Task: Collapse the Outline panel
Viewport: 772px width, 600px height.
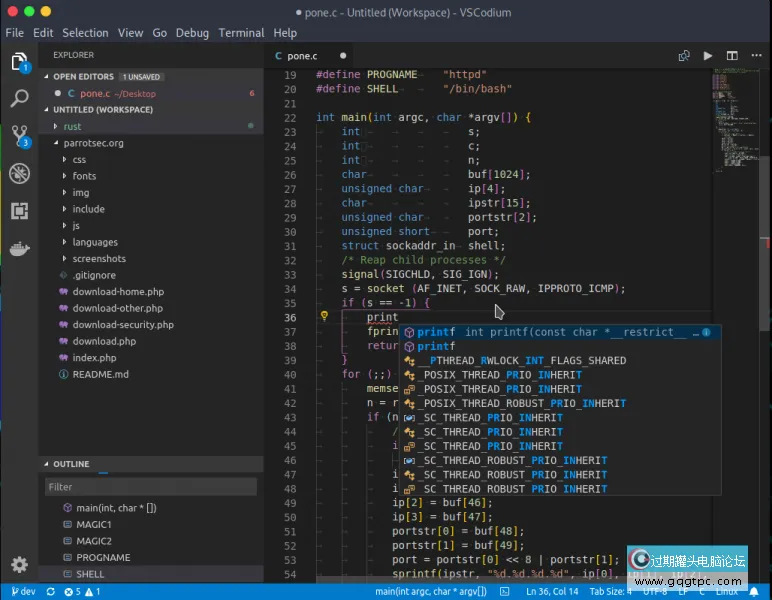Action: (x=70, y=464)
